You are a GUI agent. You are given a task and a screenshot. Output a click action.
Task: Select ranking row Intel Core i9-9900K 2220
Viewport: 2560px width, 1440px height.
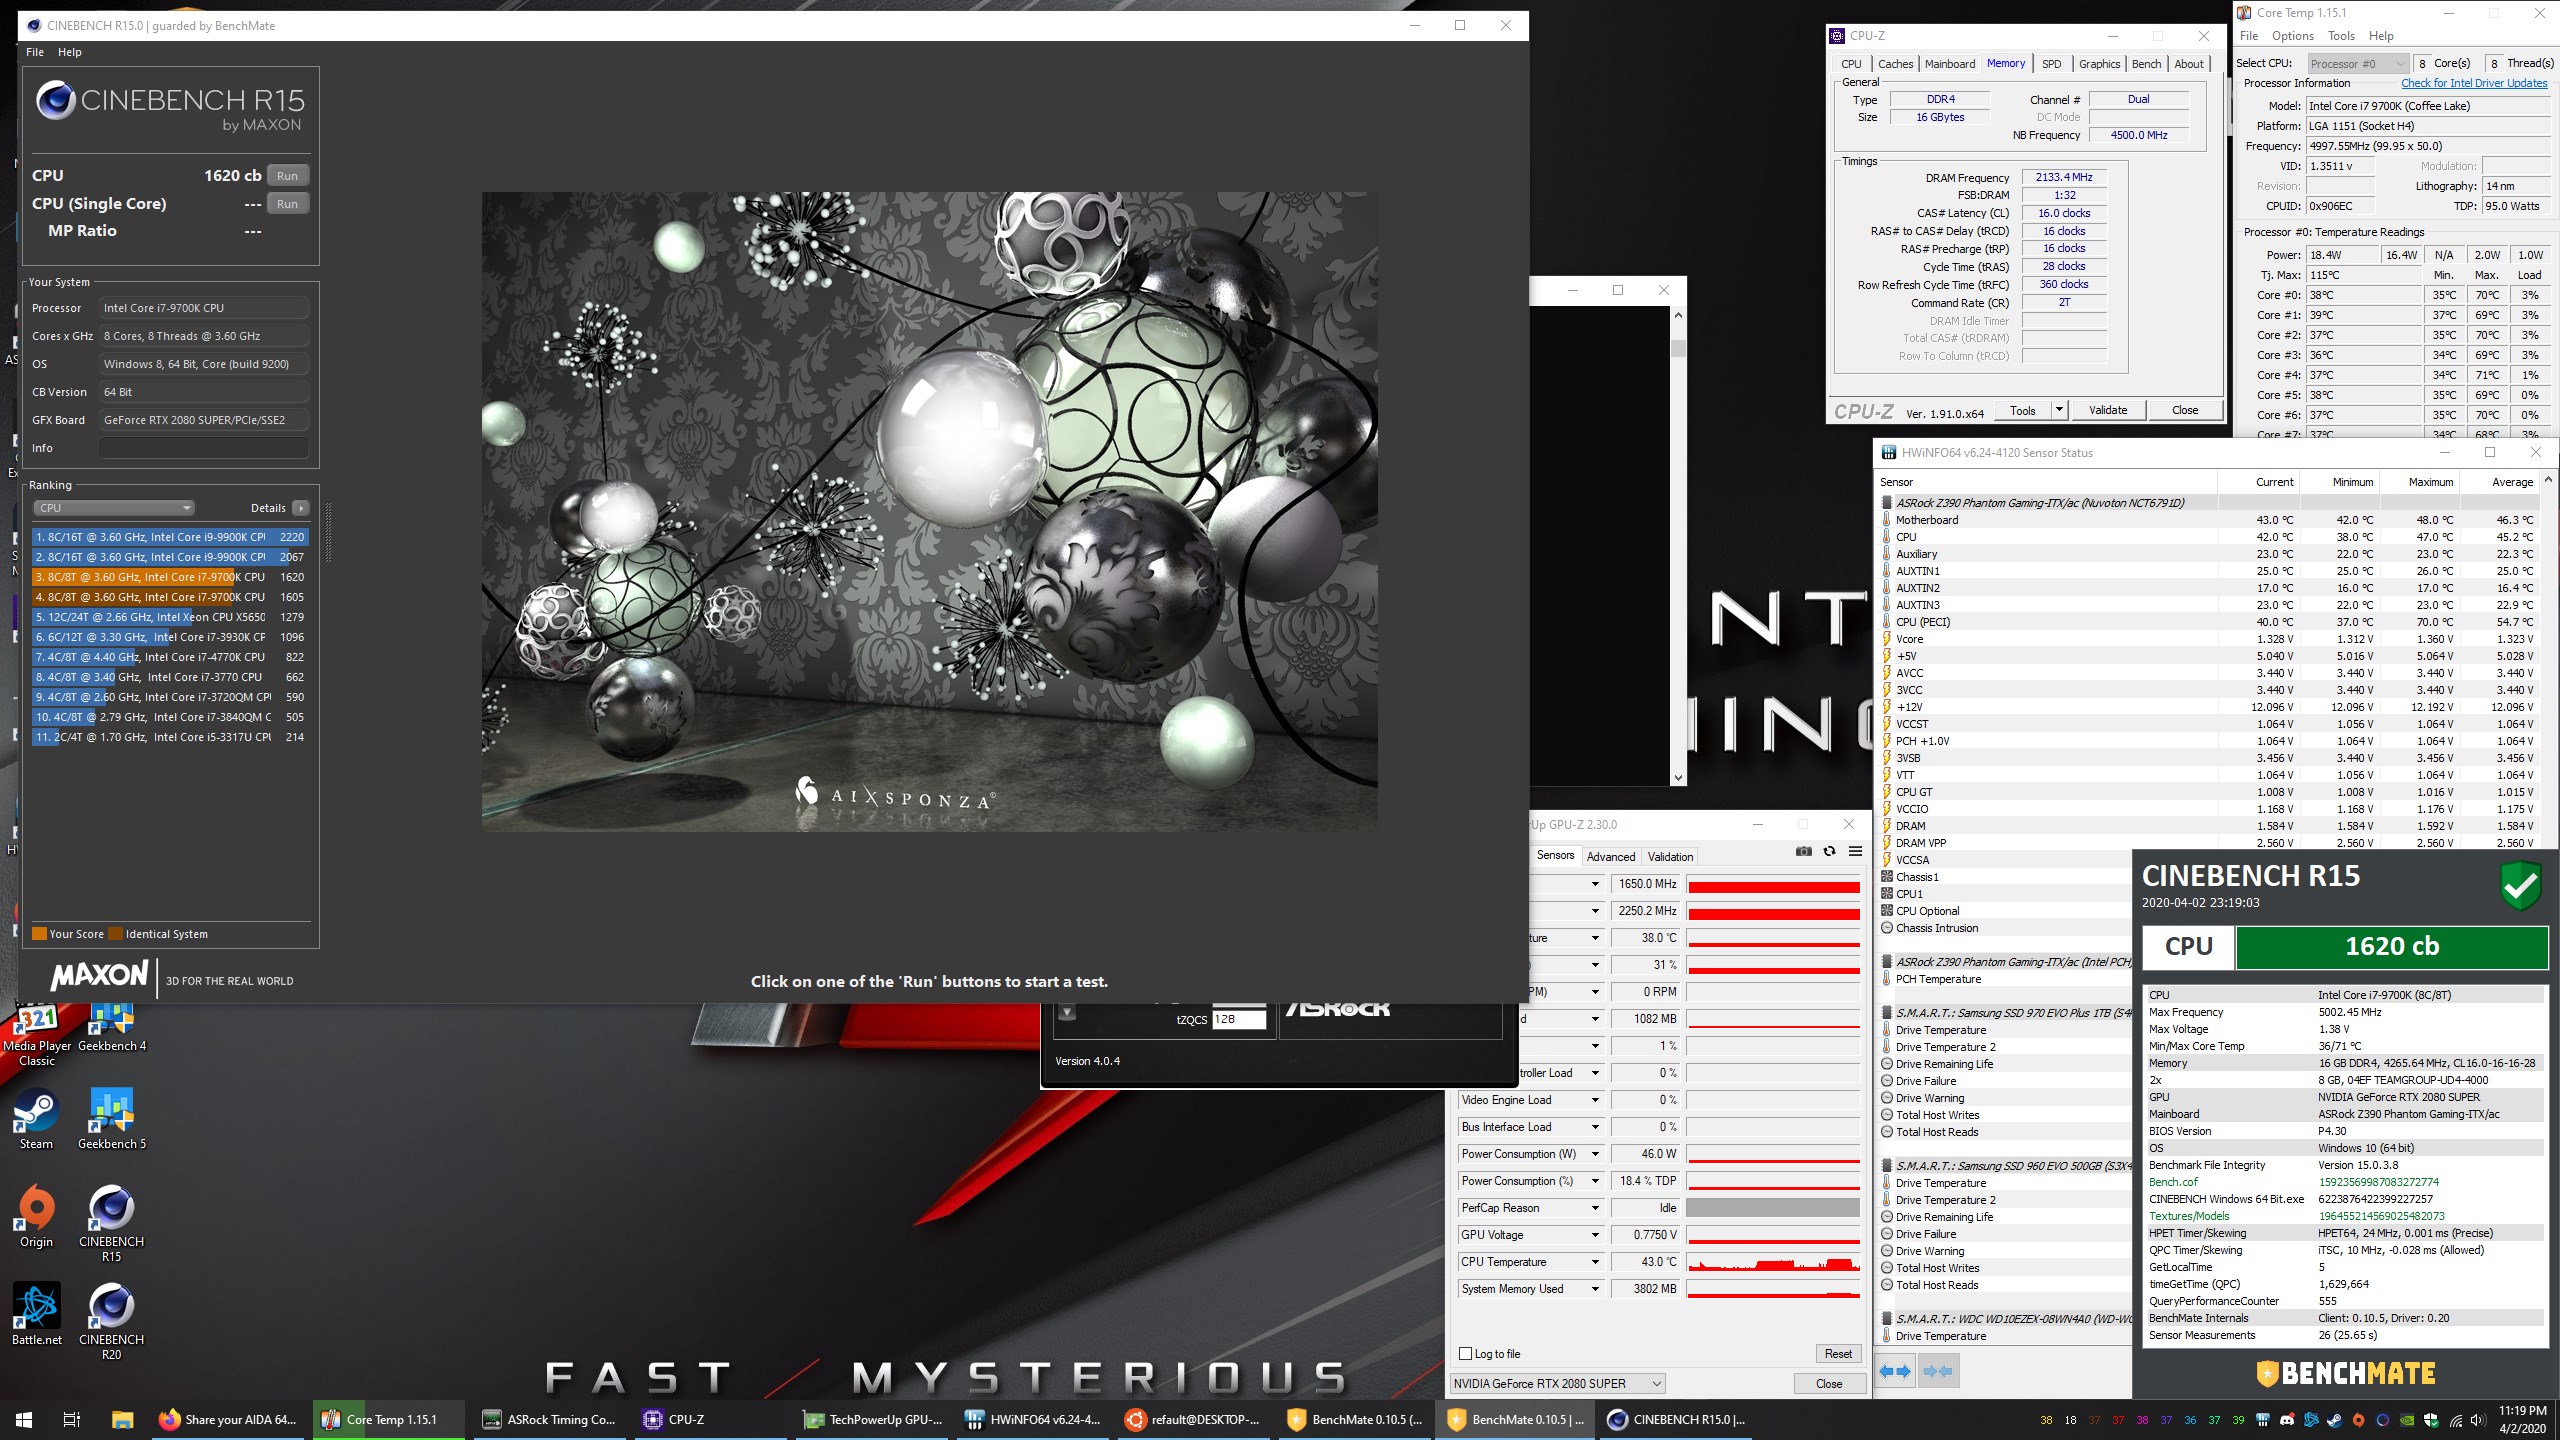coord(170,537)
